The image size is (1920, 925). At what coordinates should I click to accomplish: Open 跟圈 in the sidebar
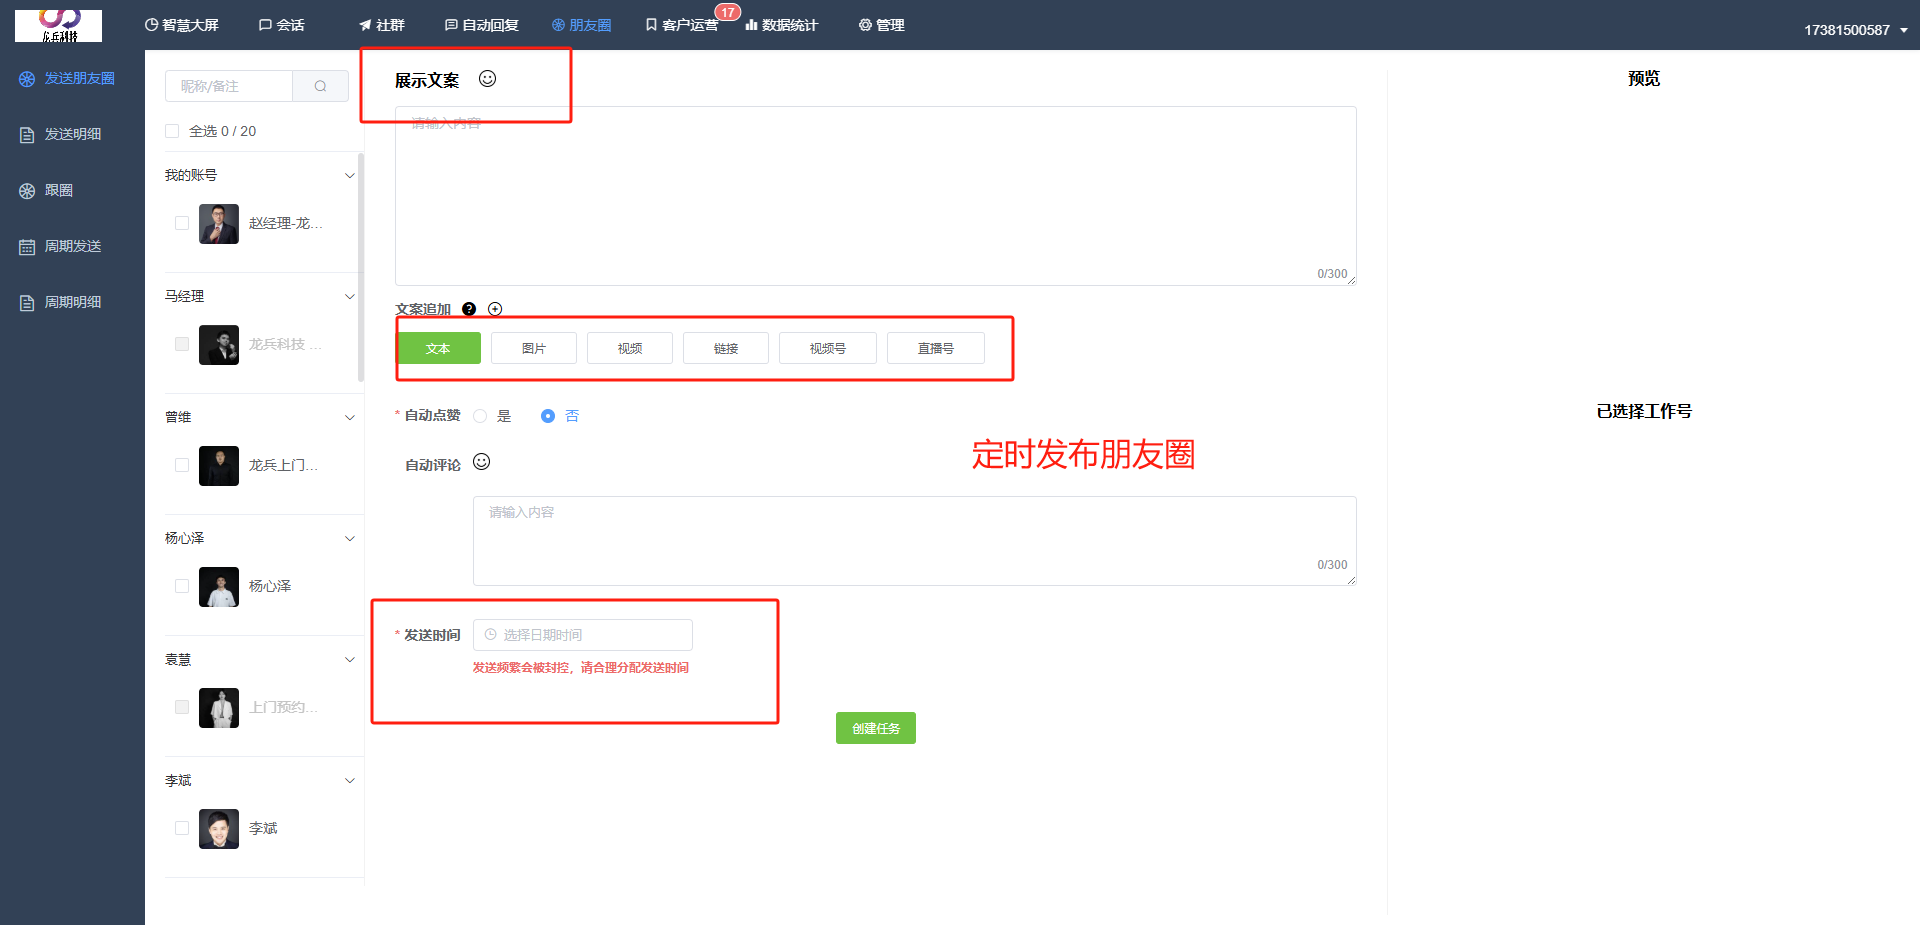[x=46, y=190]
